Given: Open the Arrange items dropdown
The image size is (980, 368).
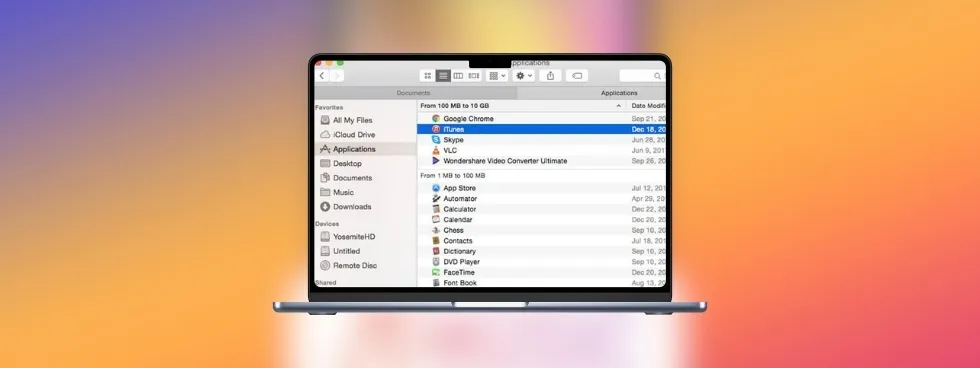Looking at the screenshot, I should click(x=498, y=76).
